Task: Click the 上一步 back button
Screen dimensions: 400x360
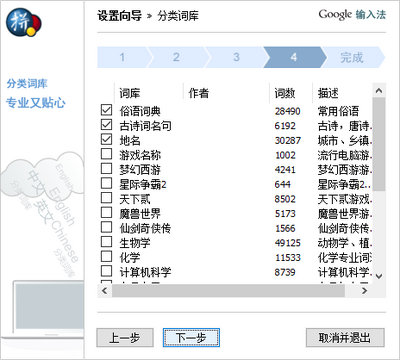Action: coord(125,338)
